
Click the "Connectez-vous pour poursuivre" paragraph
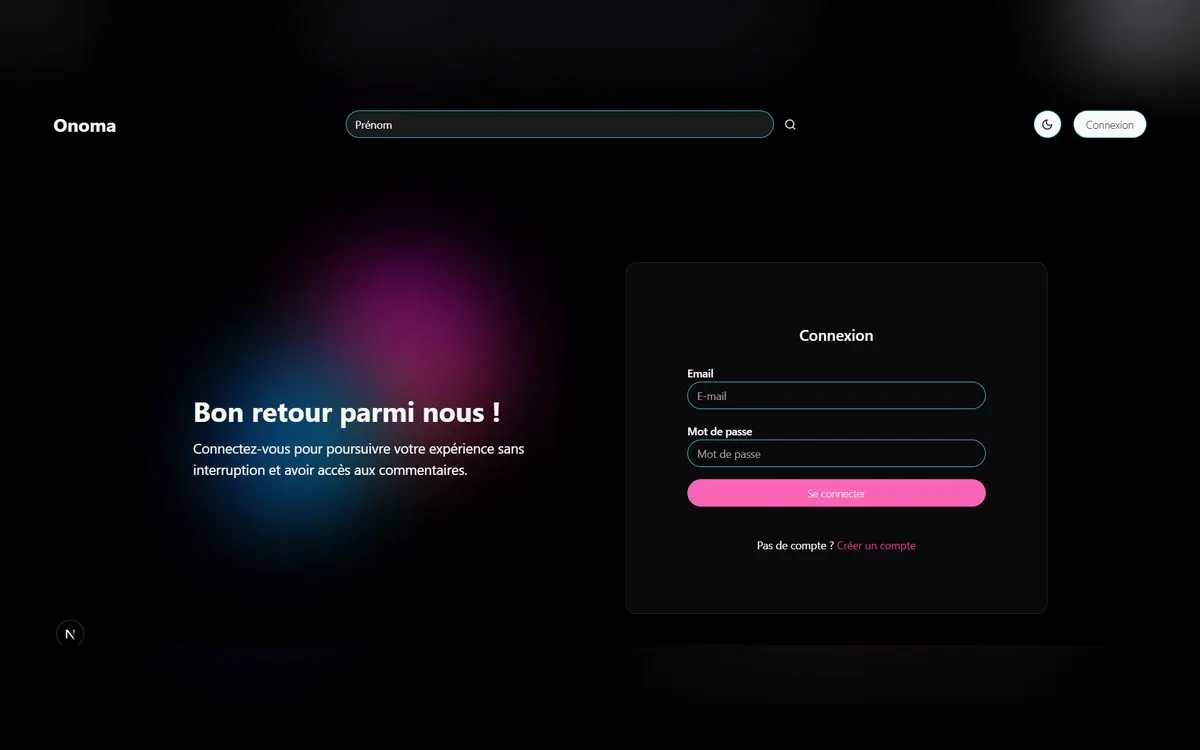pos(359,460)
